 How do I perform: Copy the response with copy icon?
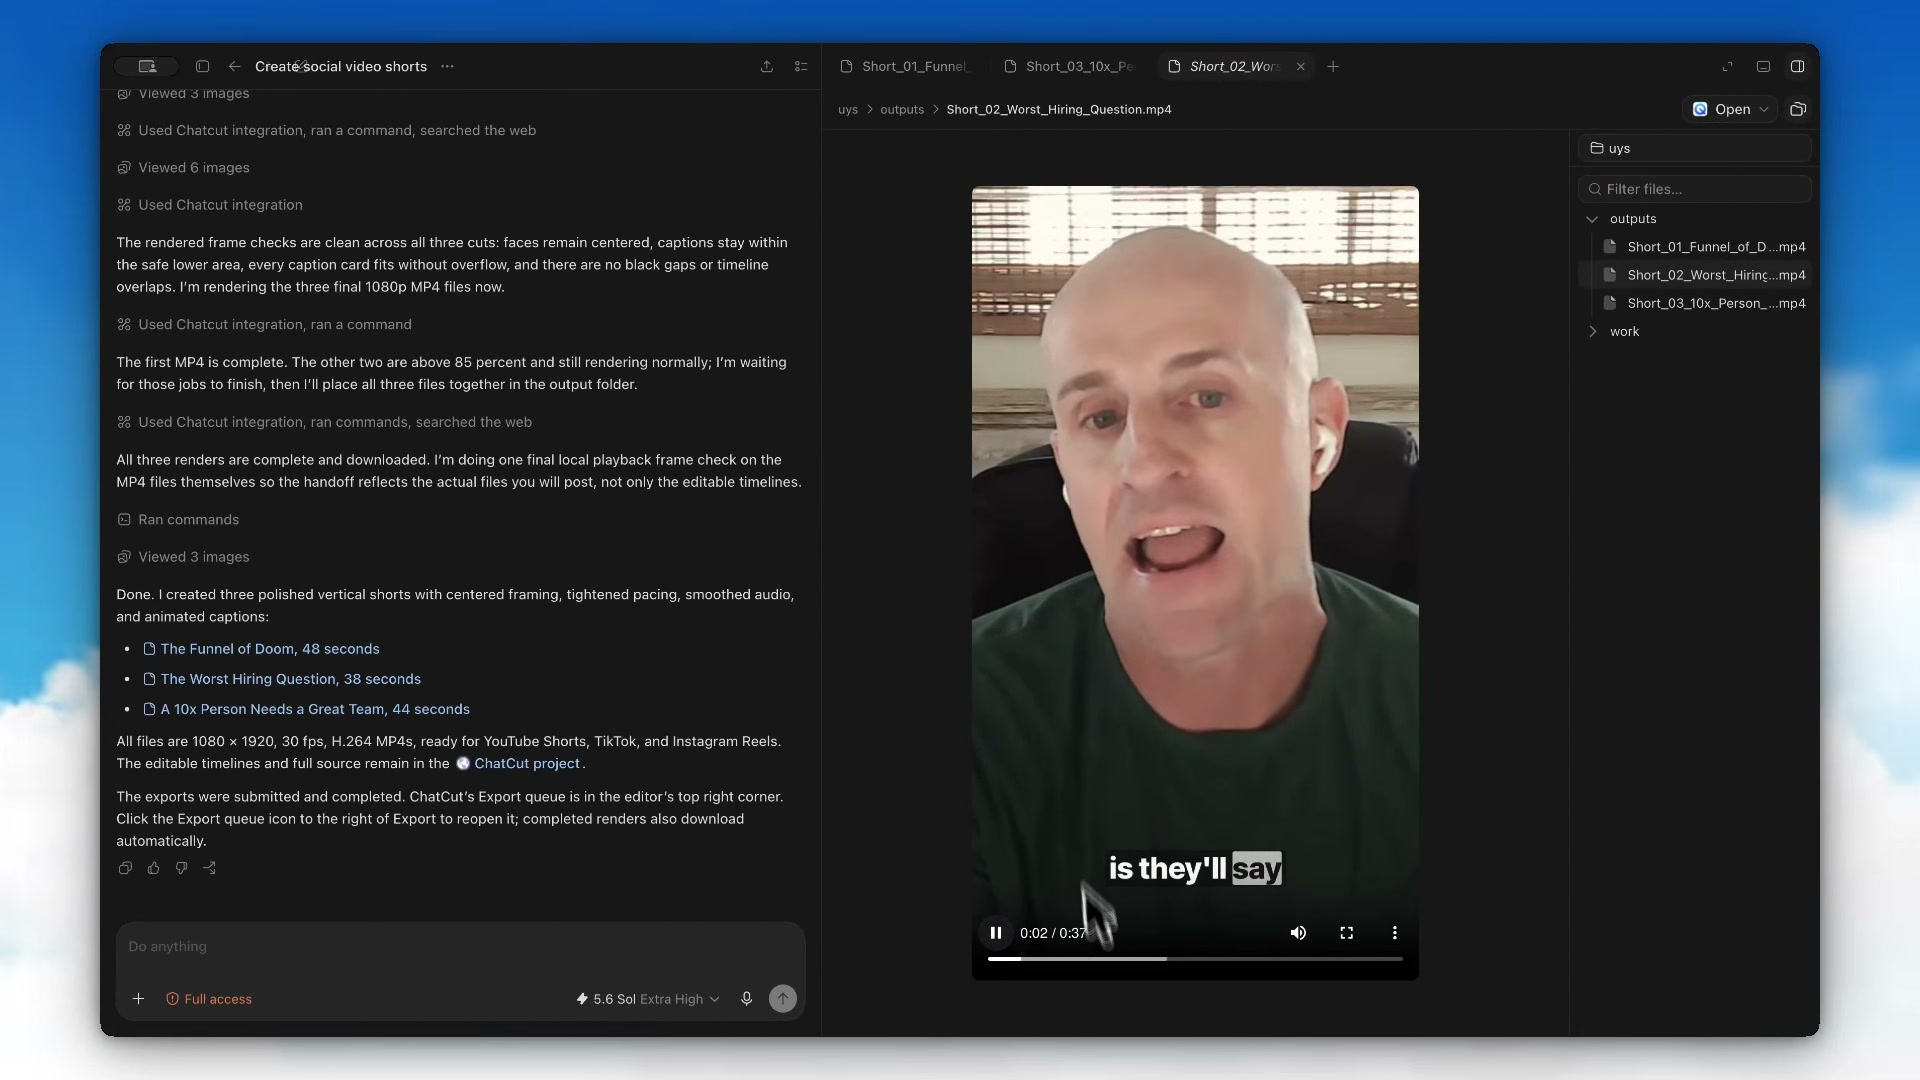coord(125,868)
